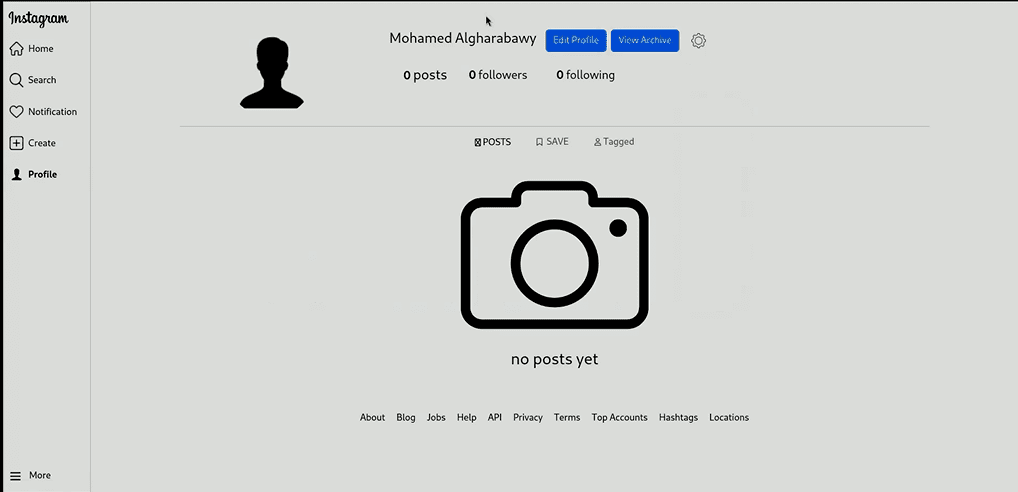
Task: Open the Privacy footer link
Action: pos(528,417)
